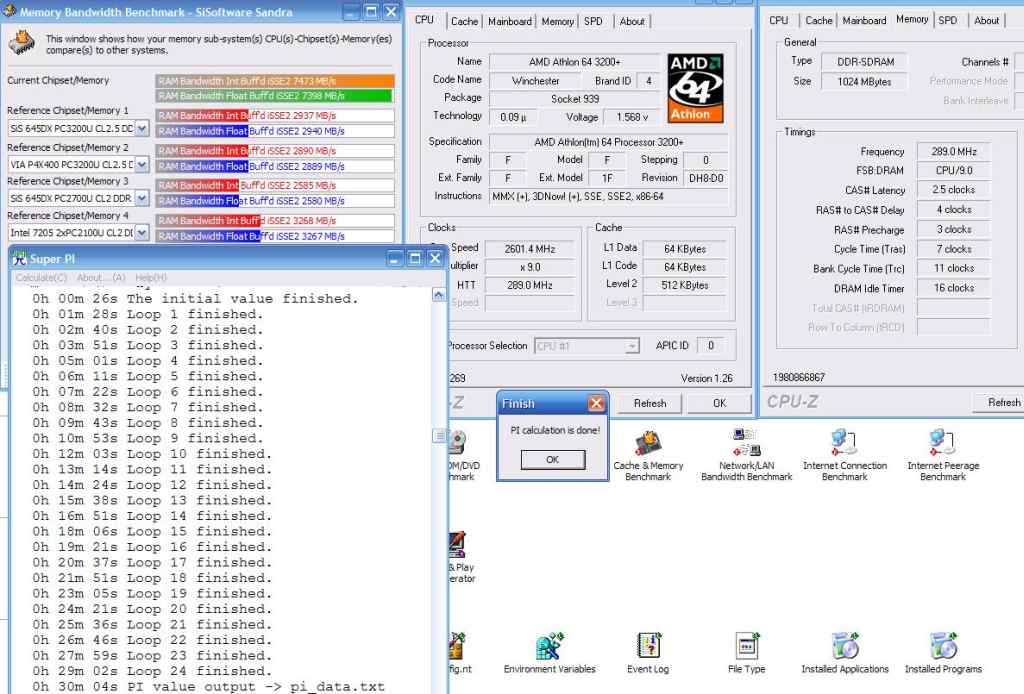Viewport: 1024px width, 694px height.
Task: Open the Help menu in Super PI
Action: pyautogui.click(x=151, y=277)
